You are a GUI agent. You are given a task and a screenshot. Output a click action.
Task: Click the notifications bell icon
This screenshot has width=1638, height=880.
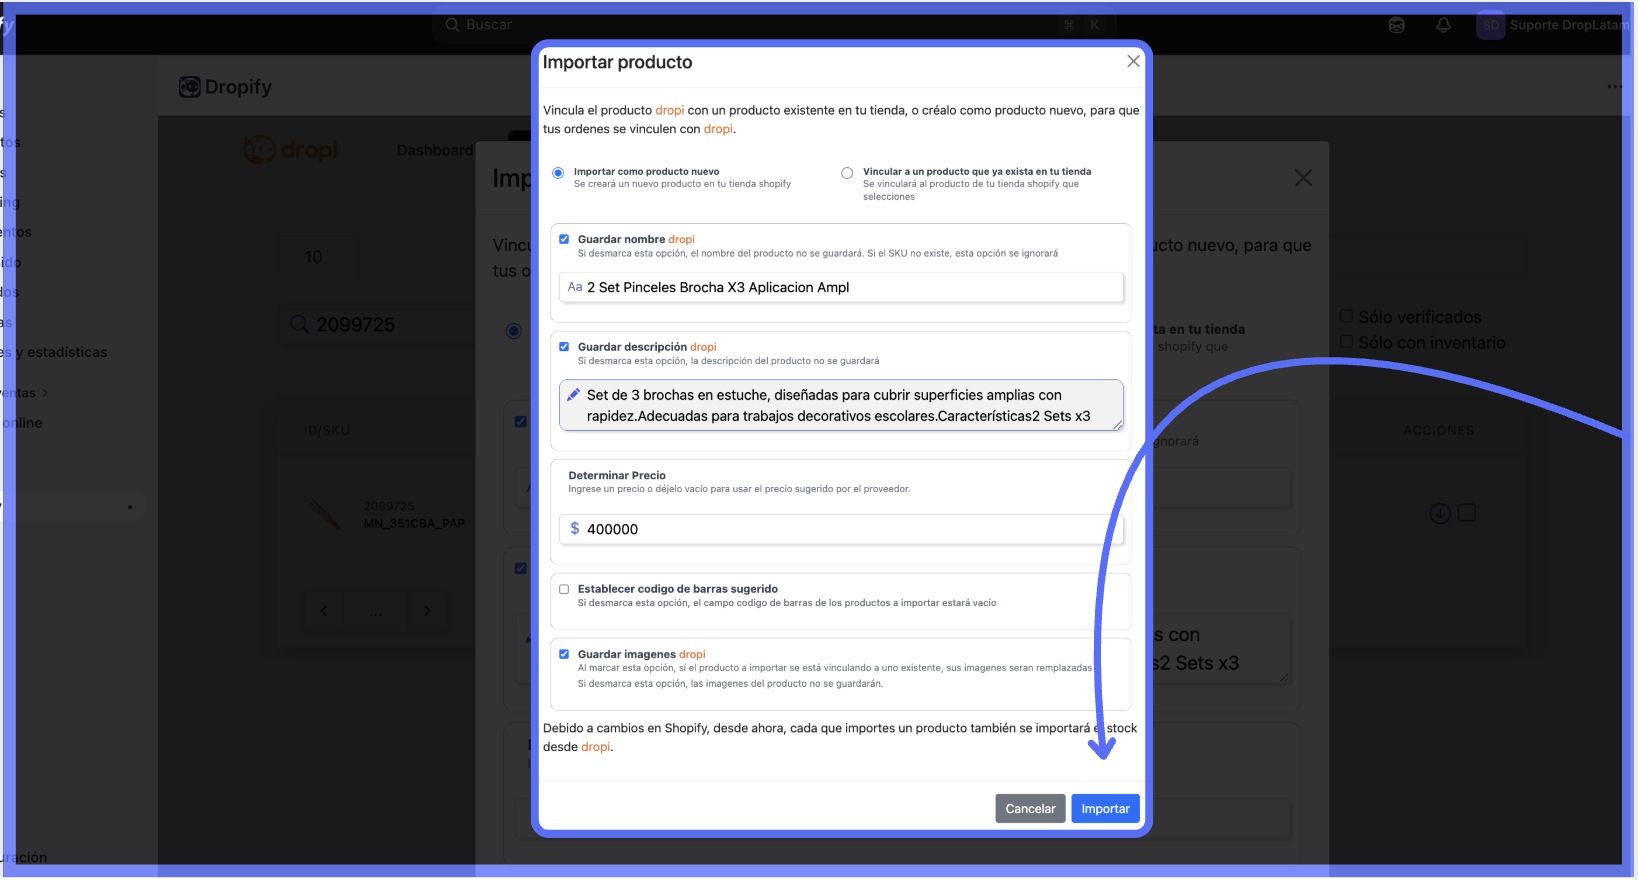tap(1443, 25)
